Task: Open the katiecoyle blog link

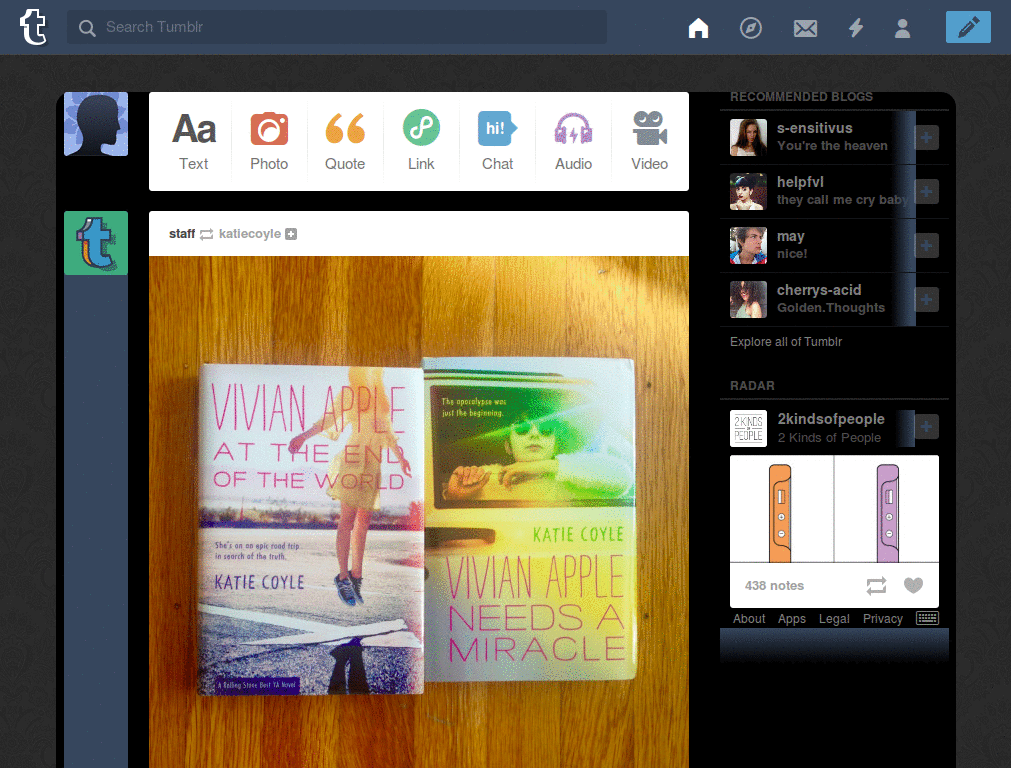Action: (249, 234)
